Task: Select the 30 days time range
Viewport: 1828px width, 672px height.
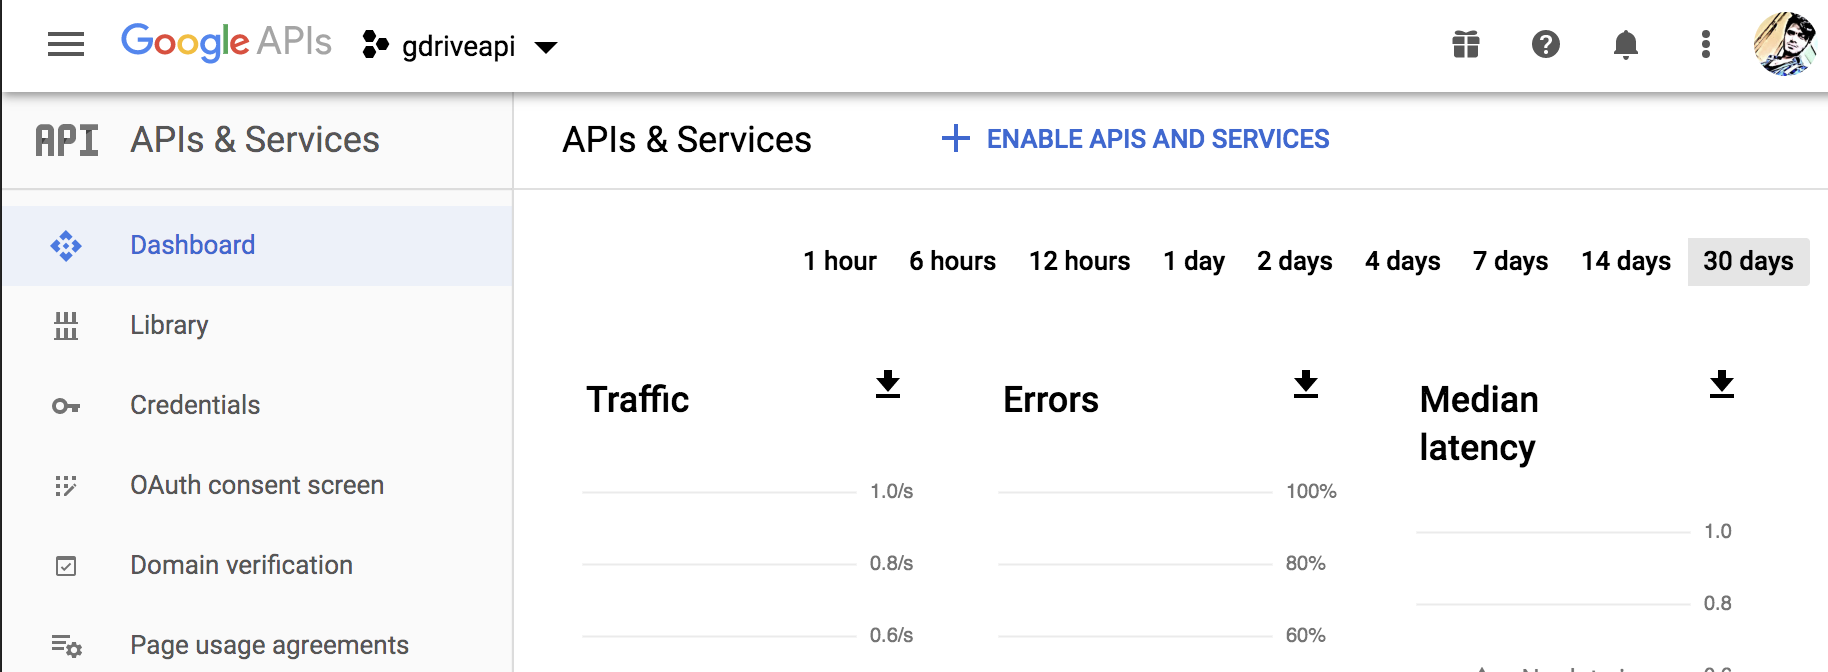Action: (x=1748, y=262)
